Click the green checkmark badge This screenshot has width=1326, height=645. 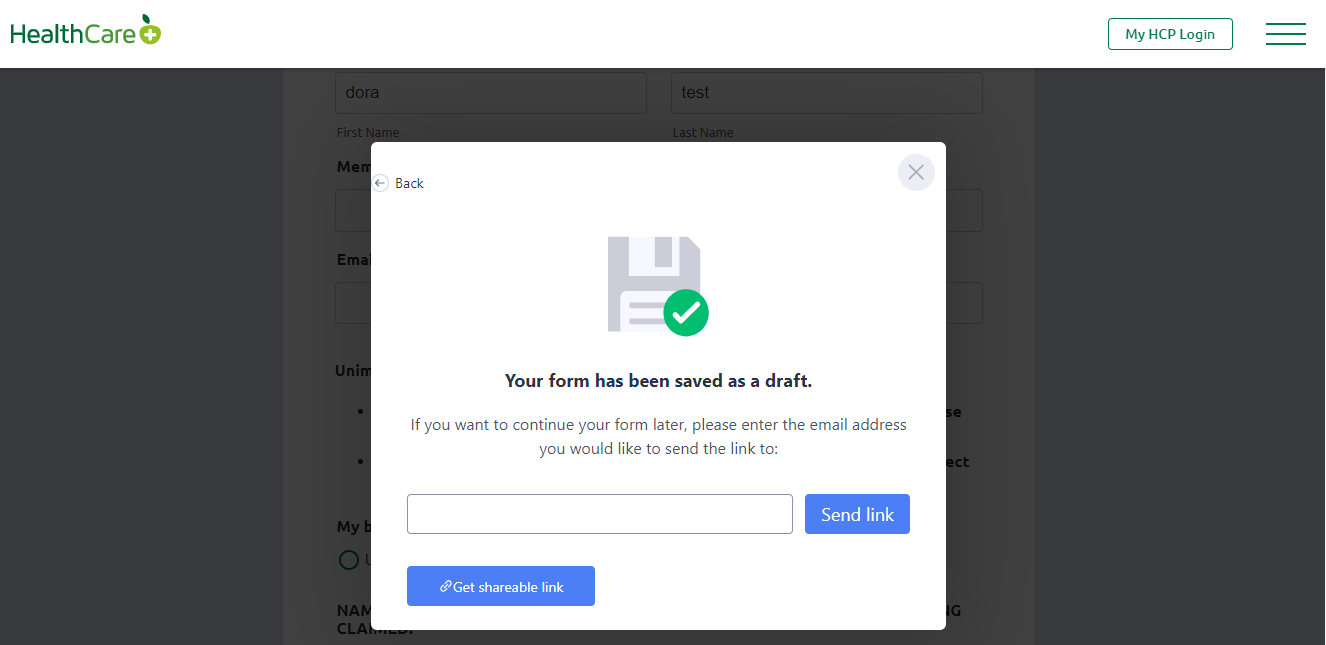686,313
